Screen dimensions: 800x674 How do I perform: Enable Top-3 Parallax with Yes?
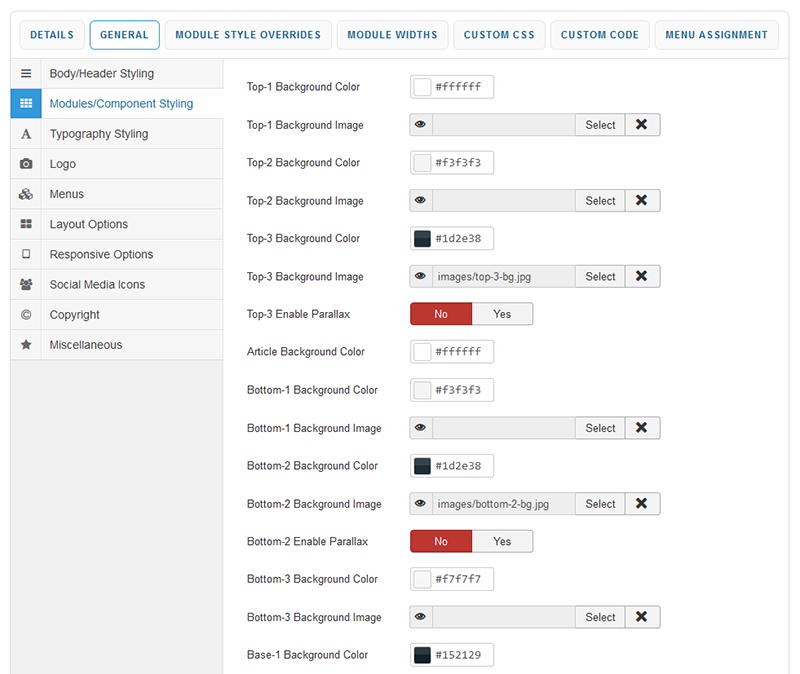pyautogui.click(x=502, y=314)
